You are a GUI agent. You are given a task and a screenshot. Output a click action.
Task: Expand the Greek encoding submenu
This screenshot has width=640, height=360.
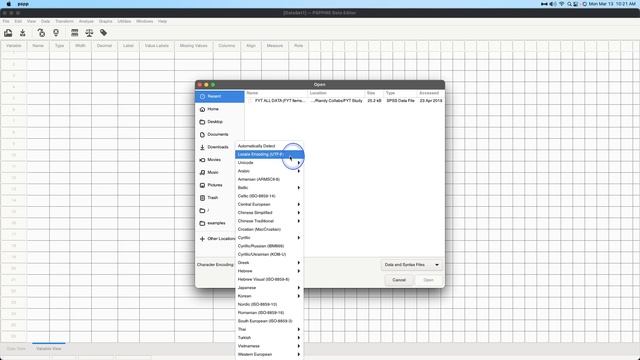pyautogui.click(x=269, y=263)
